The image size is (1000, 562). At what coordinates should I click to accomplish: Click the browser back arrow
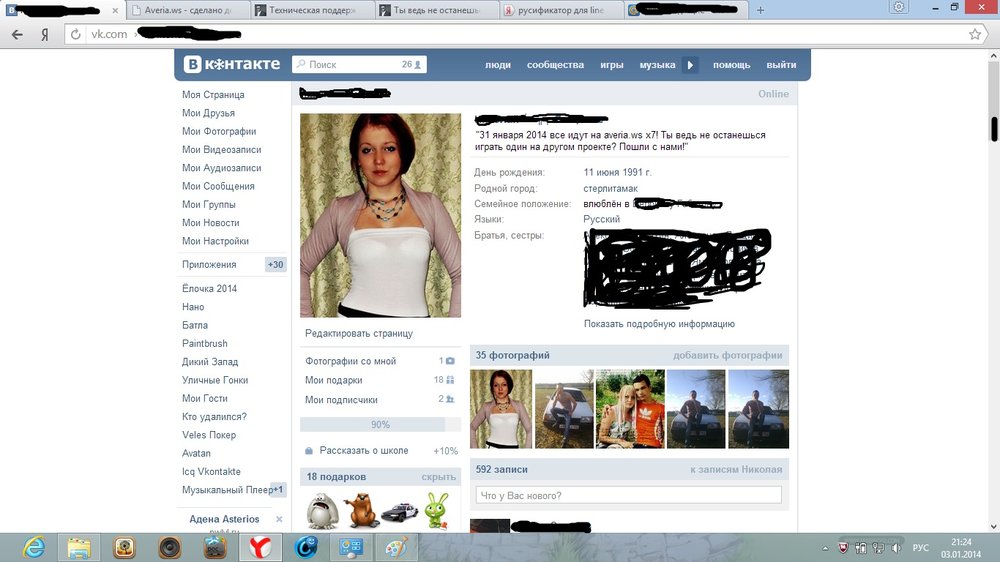17,34
